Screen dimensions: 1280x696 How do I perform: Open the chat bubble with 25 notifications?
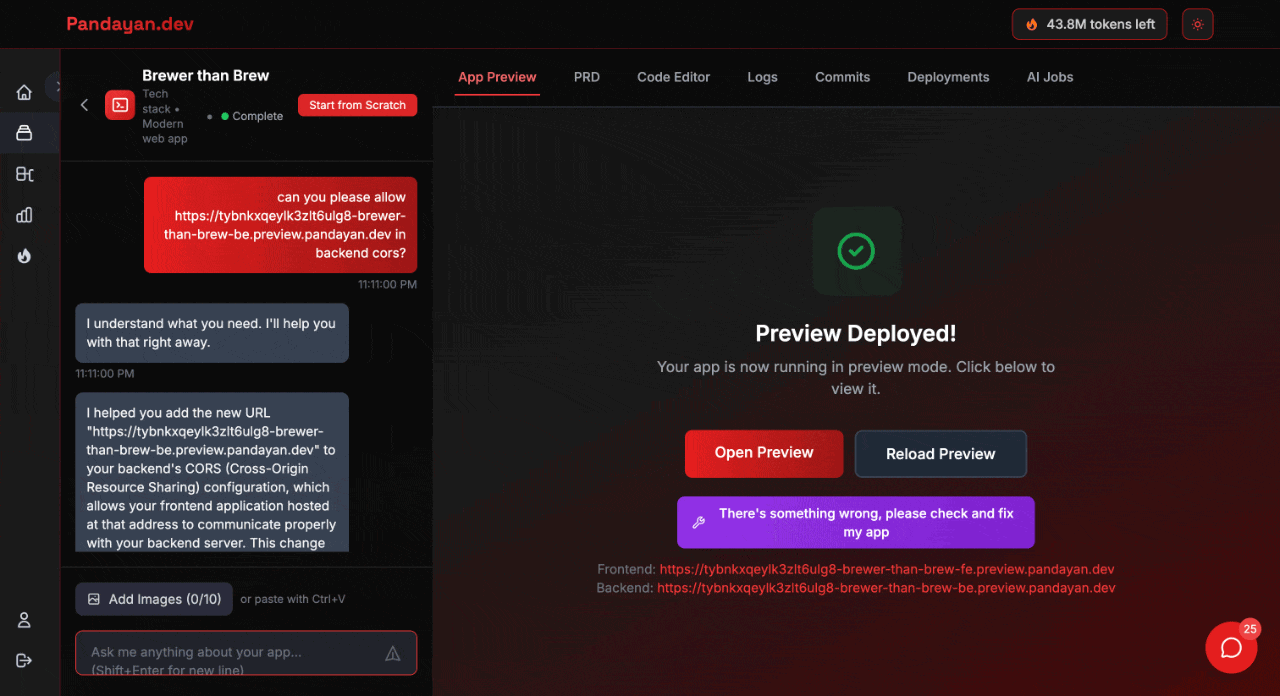(x=1231, y=647)
